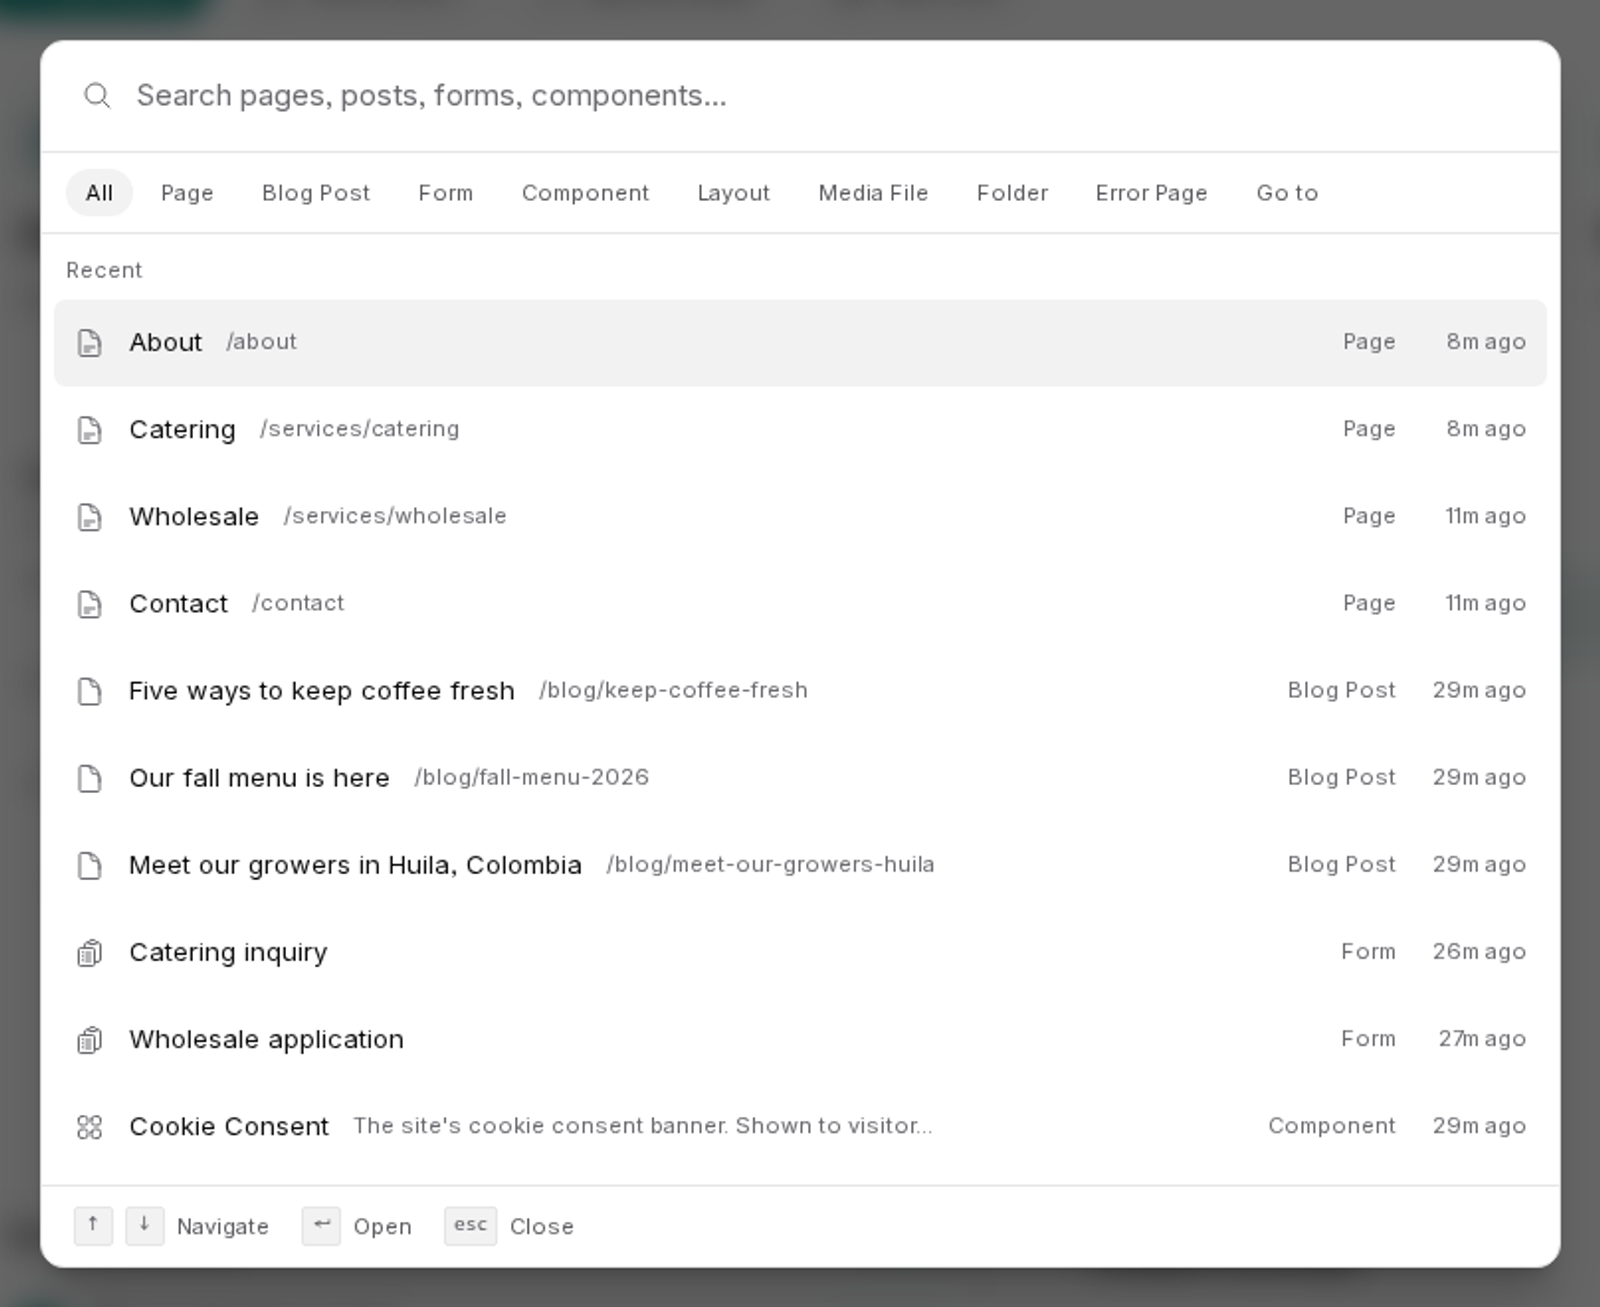Select the Contact page result
This screenshot has height=1307, width=1600.
(x=800, y=604)
